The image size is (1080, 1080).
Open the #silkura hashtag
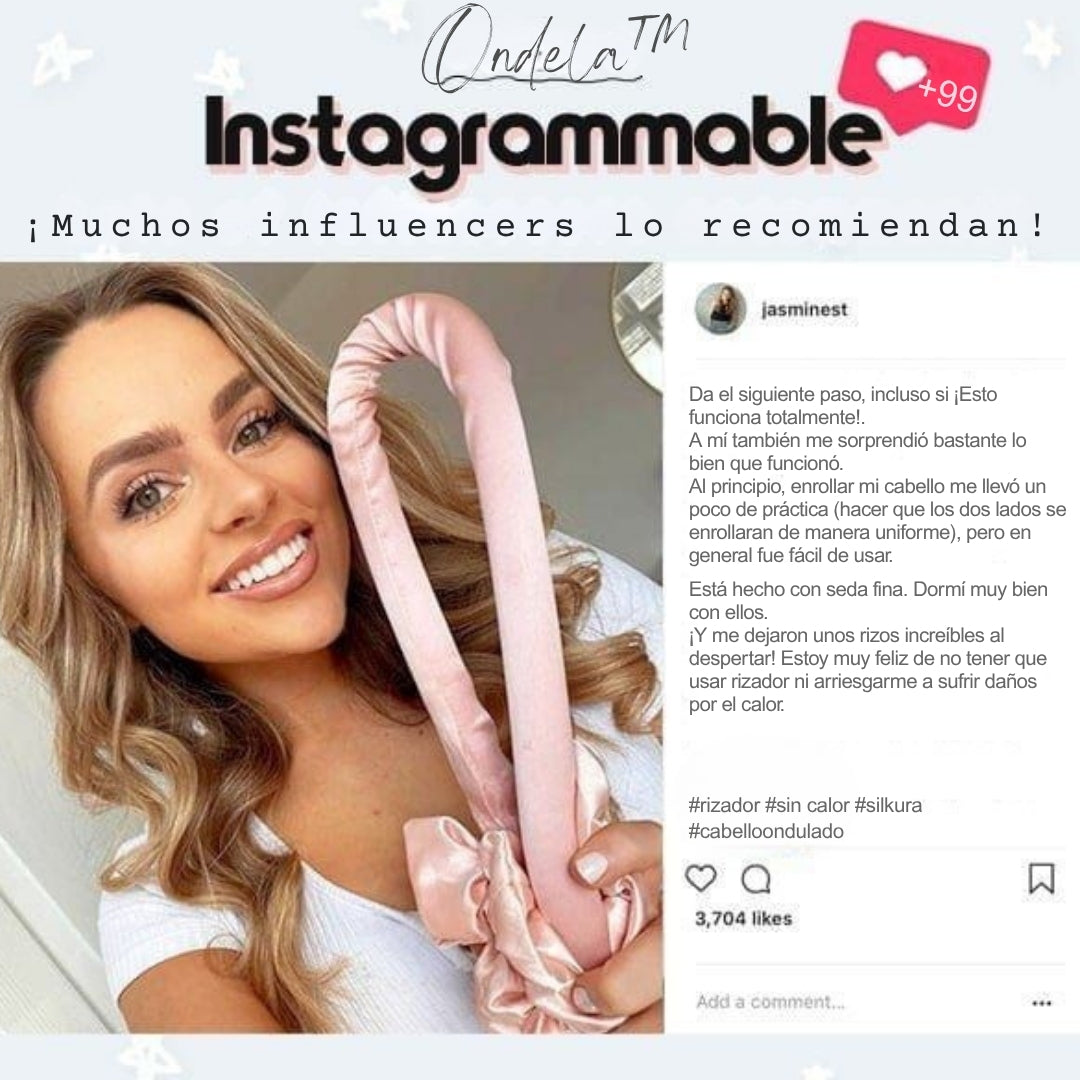[x=888, y=805]
